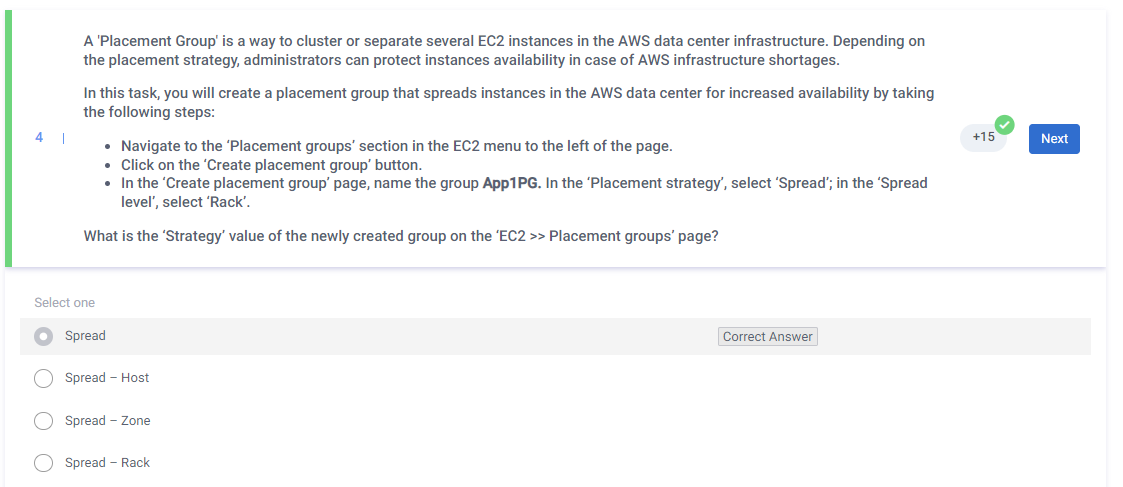Click the green bar on the card's left edge
1123x487 pixels.
tap(8, 139)
